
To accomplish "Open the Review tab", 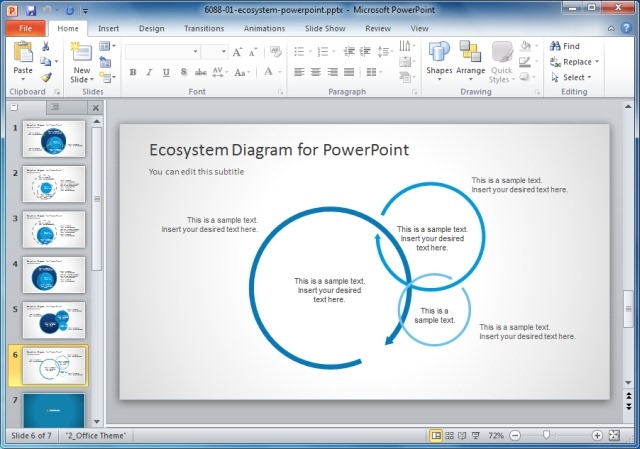I will (378, 28).
